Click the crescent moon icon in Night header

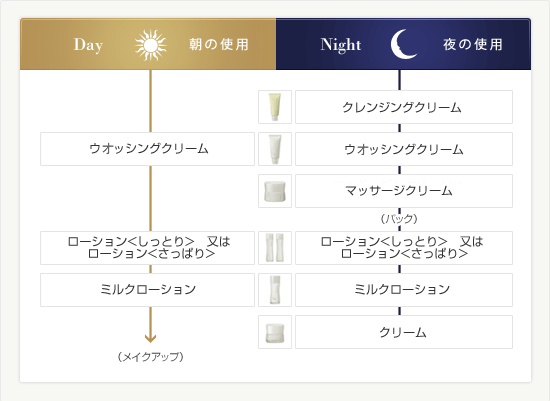(404, 44)
